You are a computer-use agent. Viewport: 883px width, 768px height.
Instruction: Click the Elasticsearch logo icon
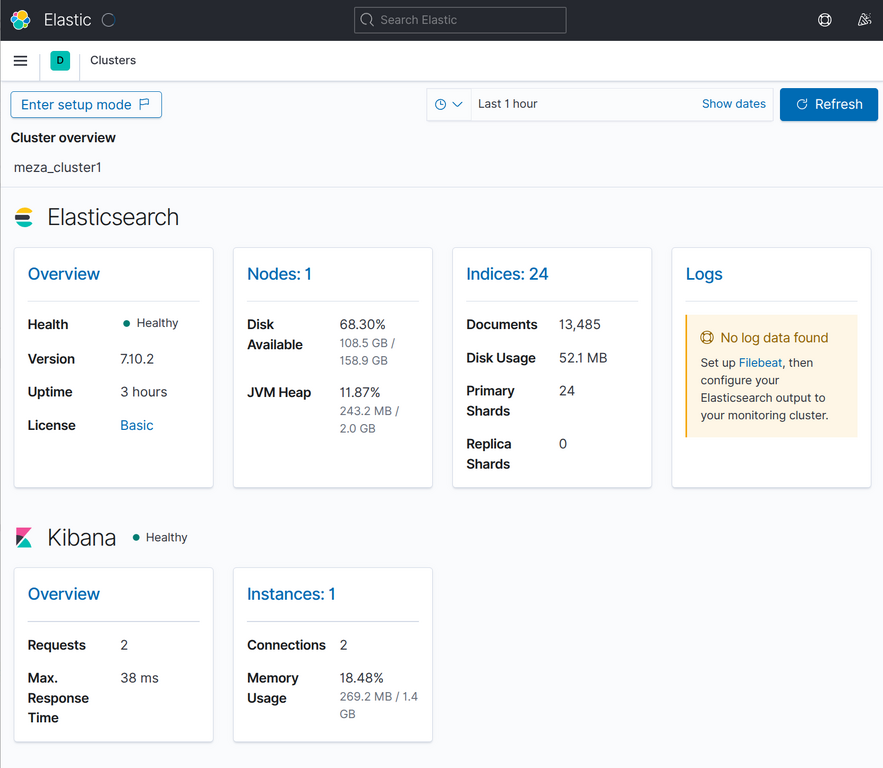[24, 218]
